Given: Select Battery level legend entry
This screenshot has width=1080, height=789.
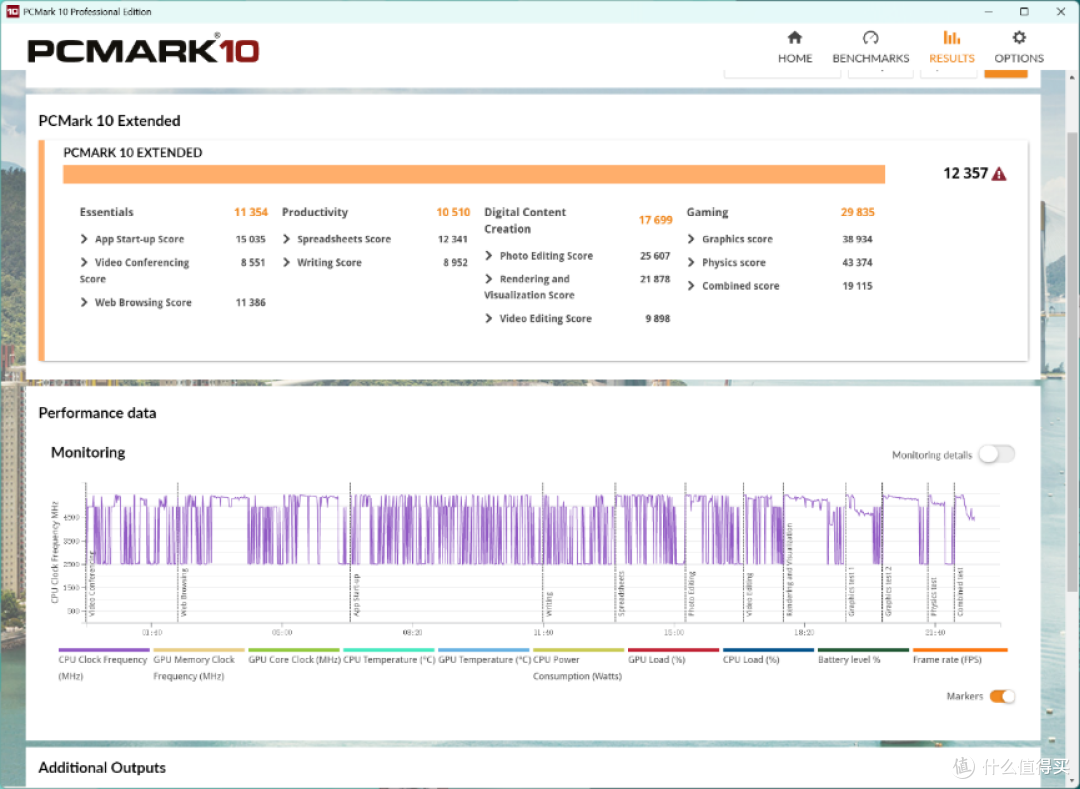Looking at the screenshot, I should [x=863, y=659].
